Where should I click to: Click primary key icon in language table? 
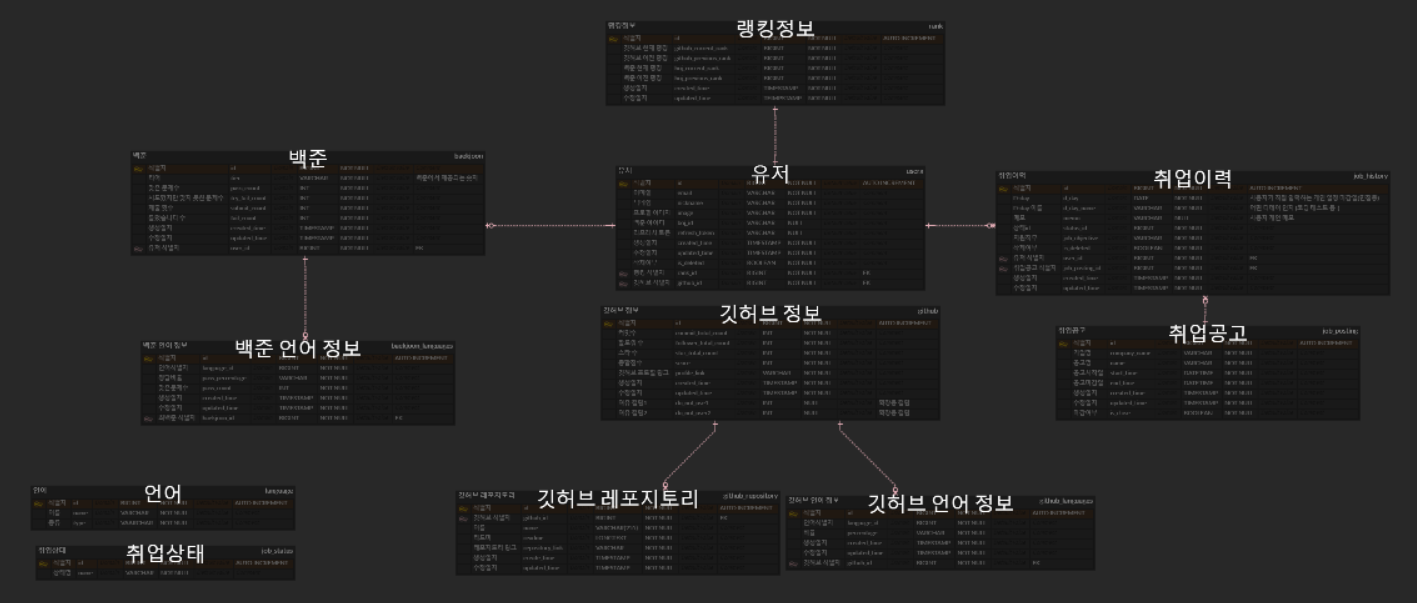coord(39,503)
